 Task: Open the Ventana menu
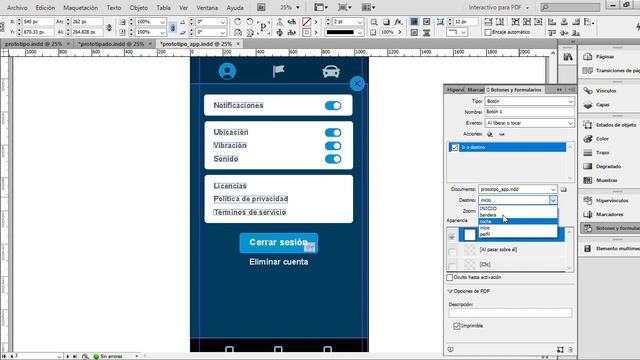pyautogui.click(x=207, y=7)
